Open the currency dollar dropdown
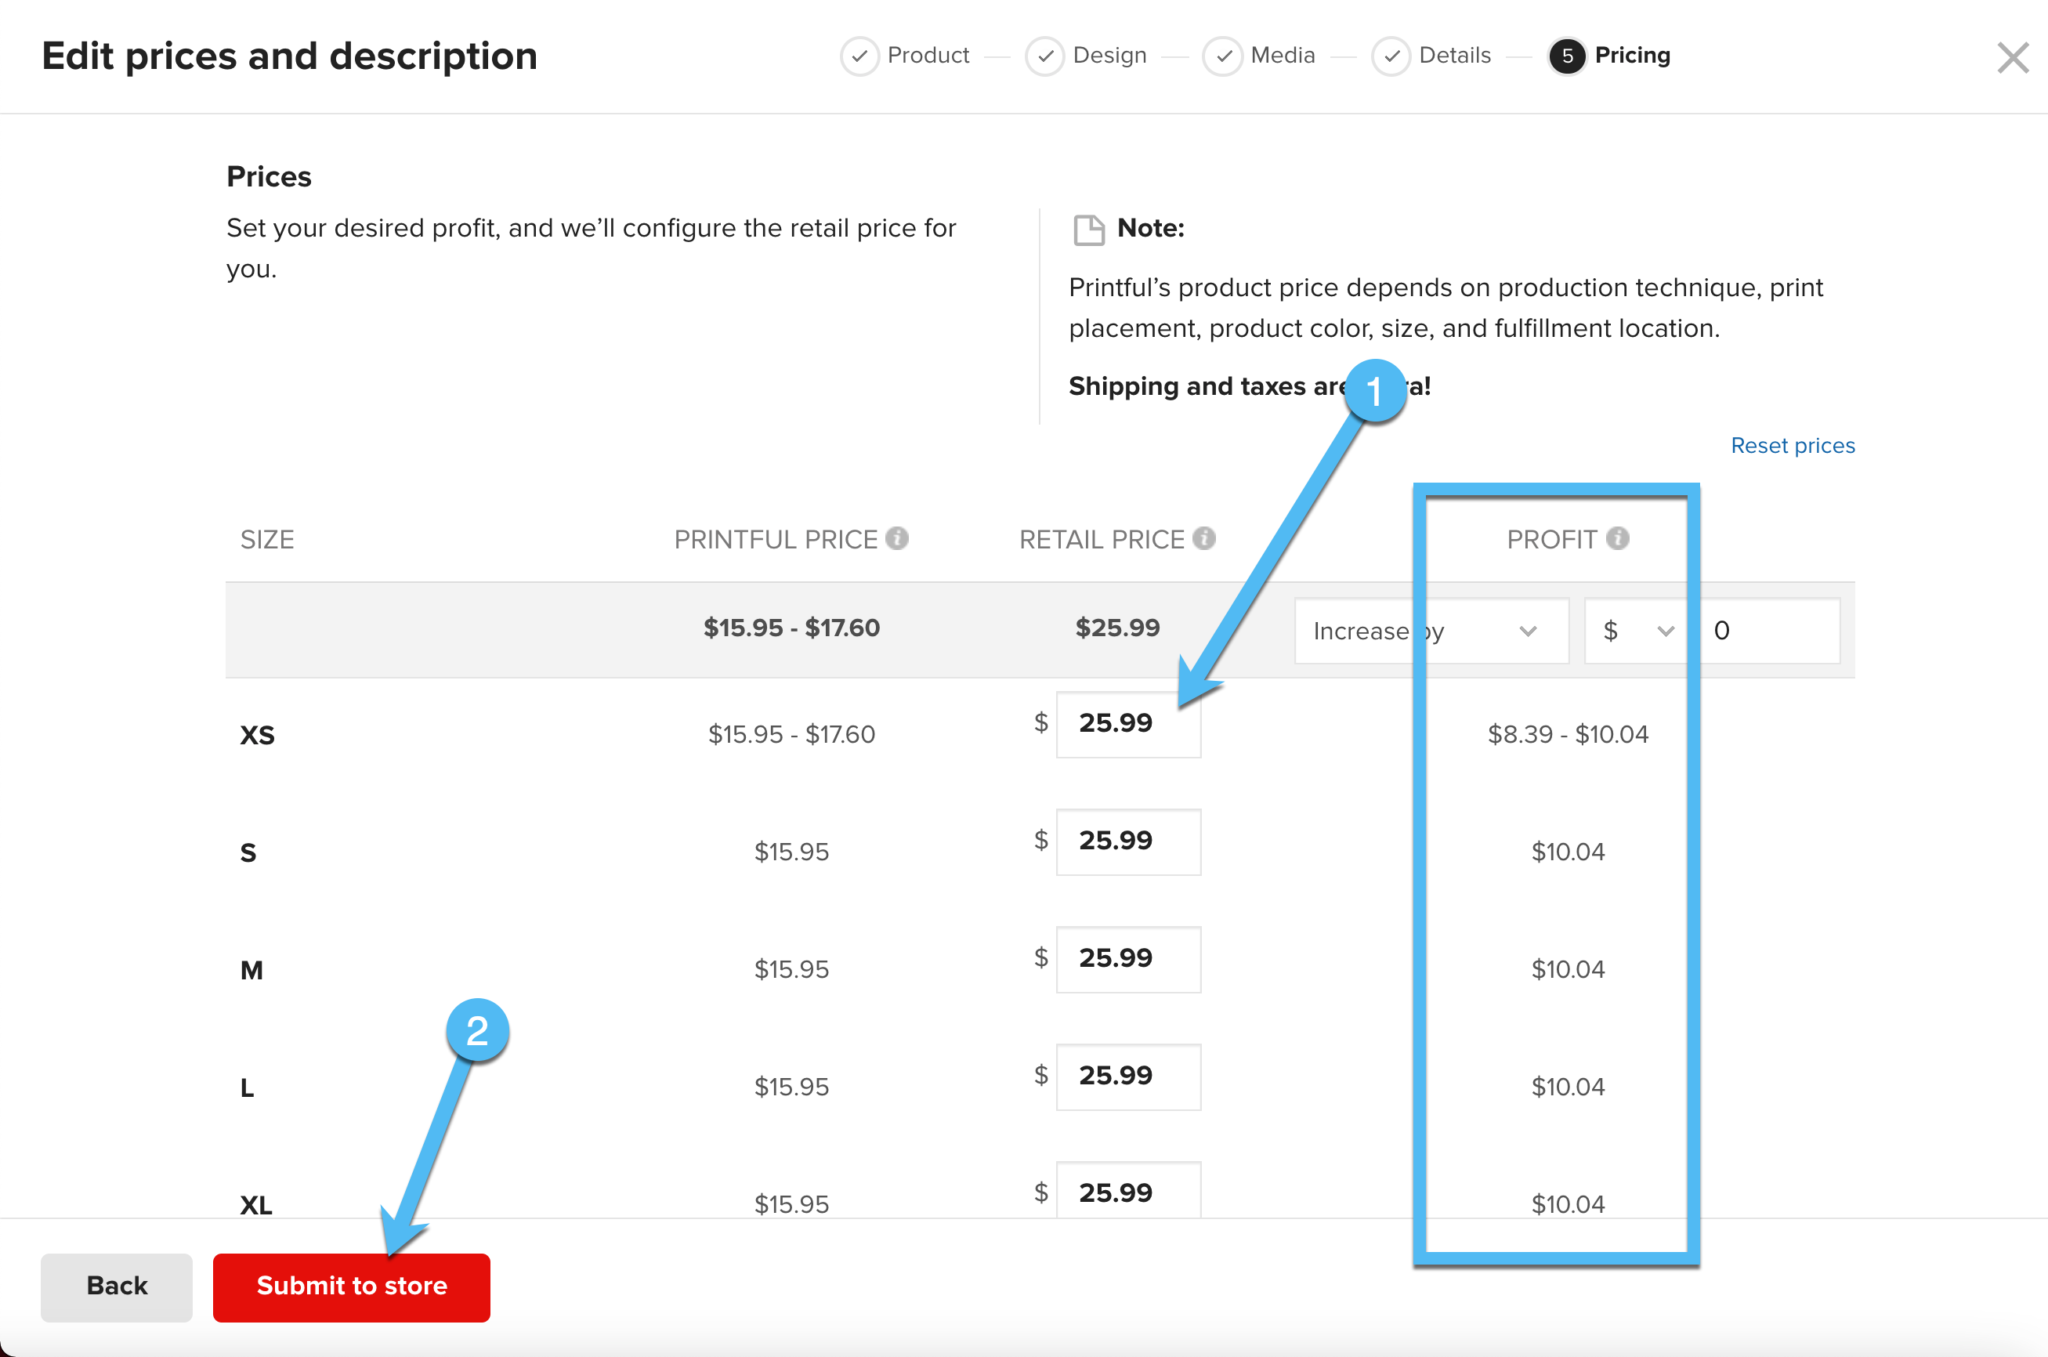2048x1357 pixels. pyautogui.click(x=1637, y=630)
